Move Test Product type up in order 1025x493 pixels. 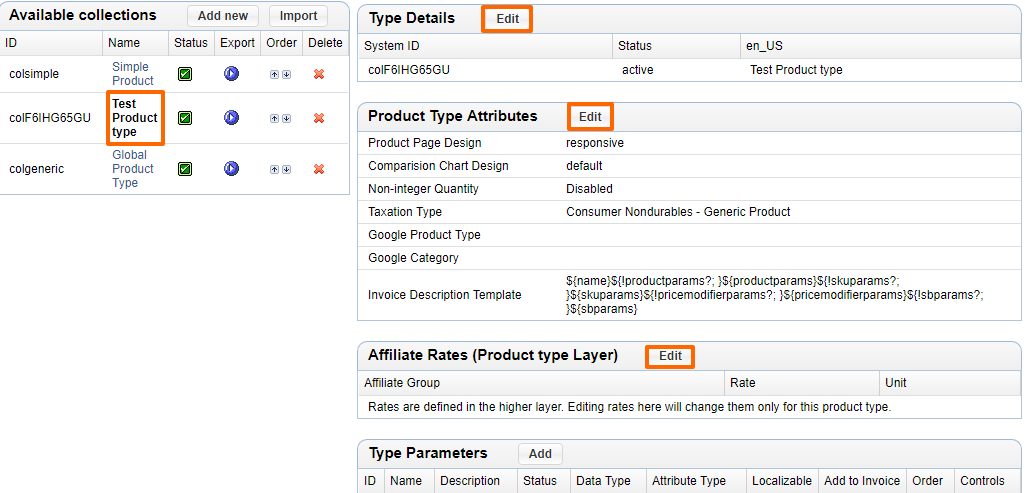point(275,118)
